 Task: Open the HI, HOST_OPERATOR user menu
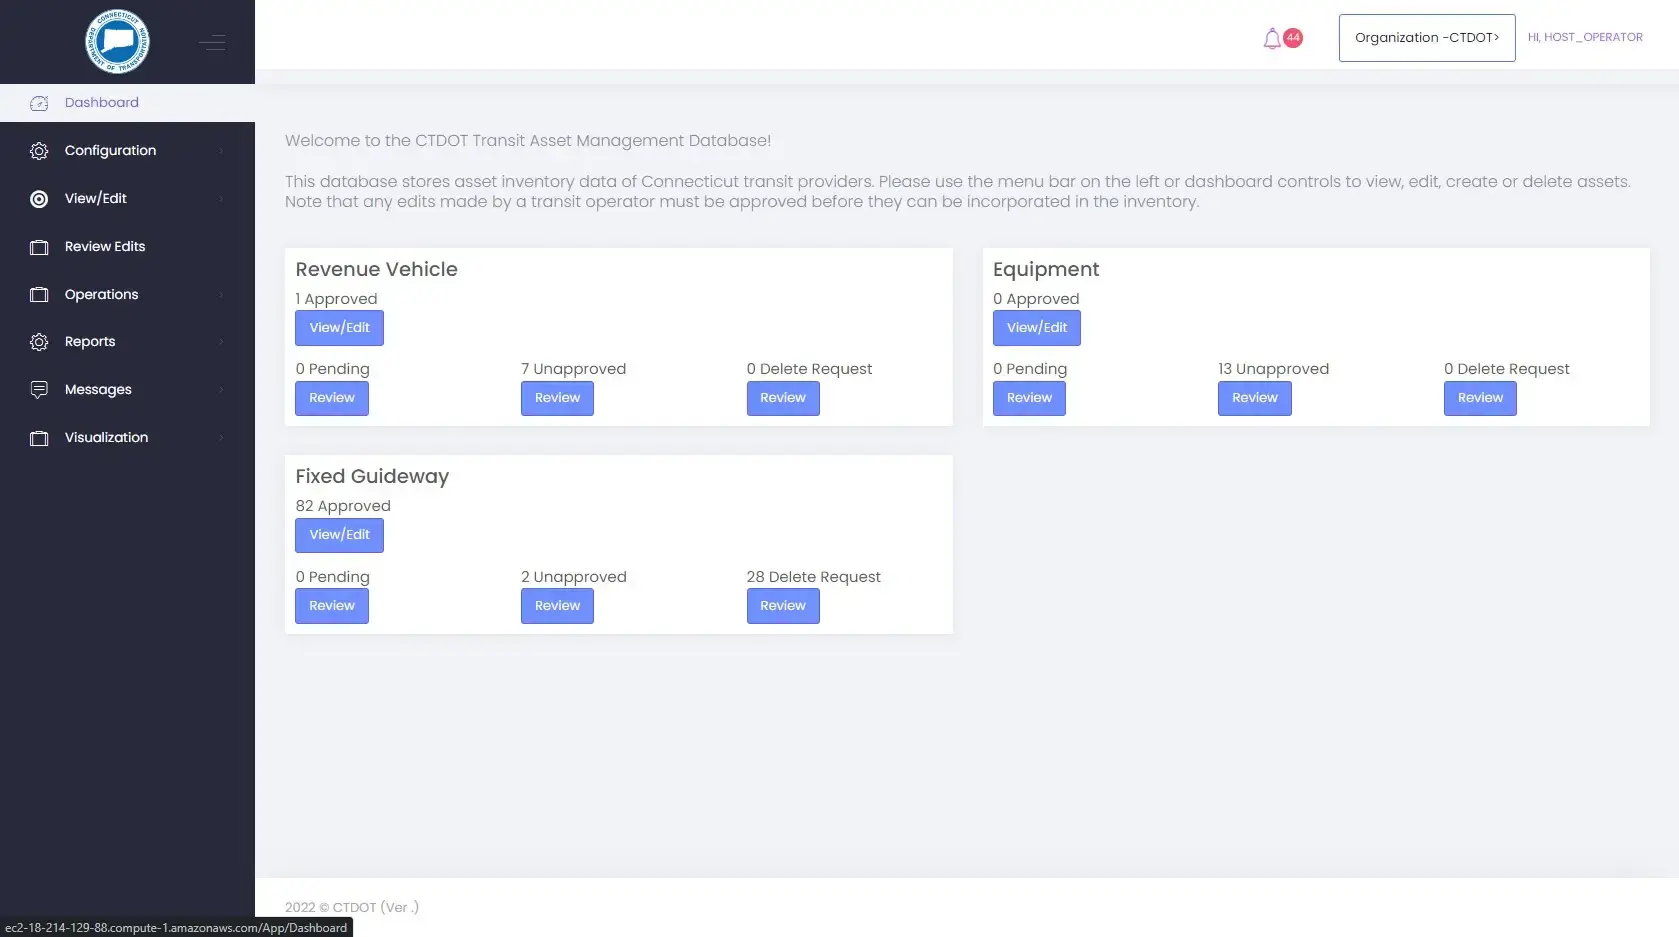click(1584, 38)
